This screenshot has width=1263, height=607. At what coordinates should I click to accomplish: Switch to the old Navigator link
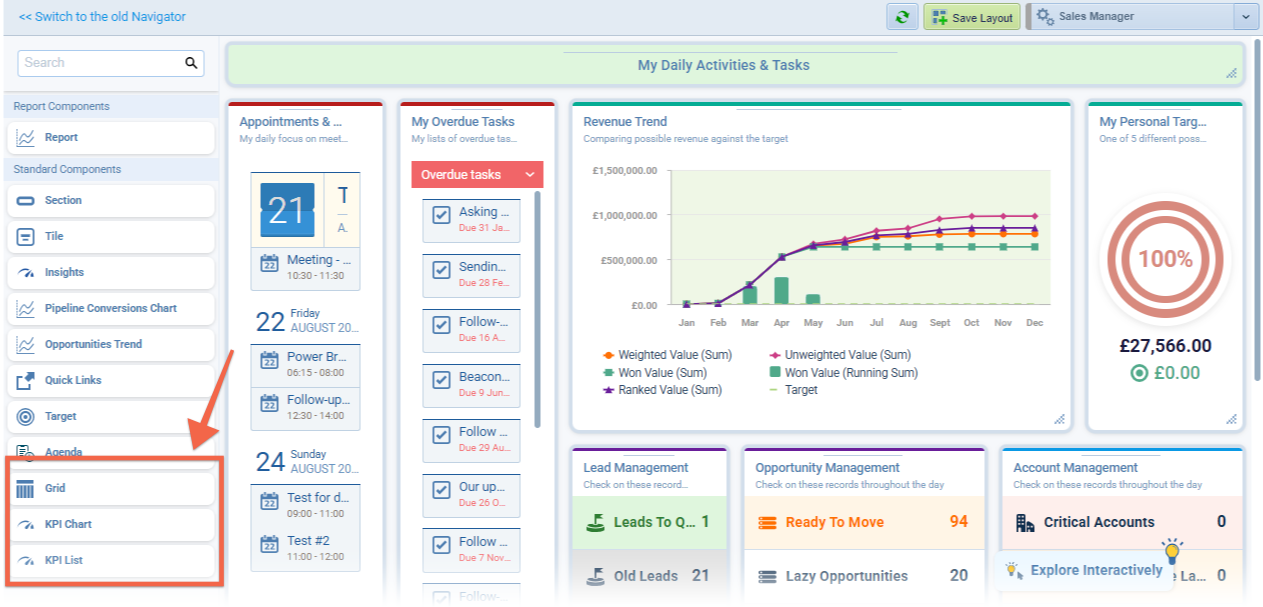click(102, 17)
